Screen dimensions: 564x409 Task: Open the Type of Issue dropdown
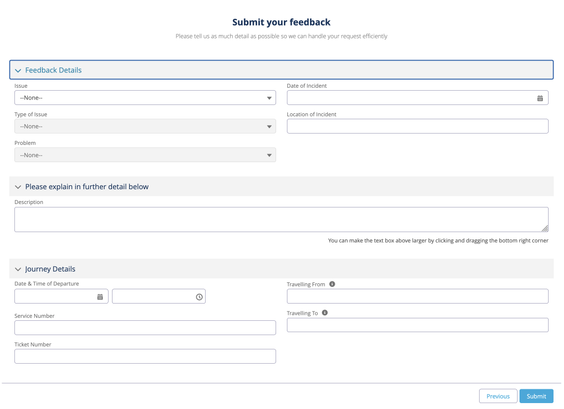145,126
